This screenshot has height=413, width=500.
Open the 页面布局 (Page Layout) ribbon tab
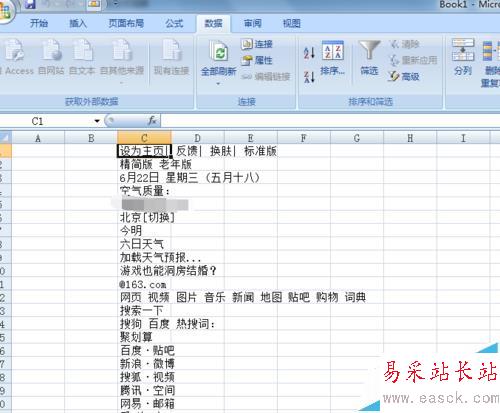(126, 23)
